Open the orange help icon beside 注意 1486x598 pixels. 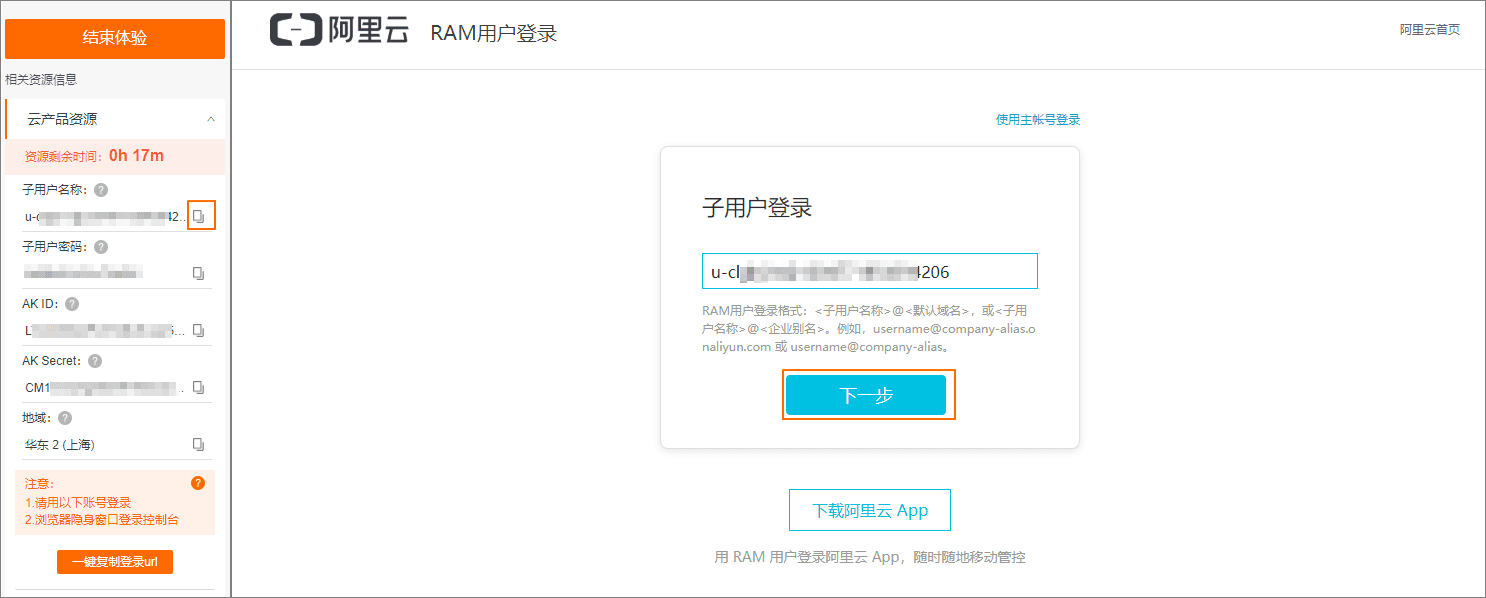(198, 483)
